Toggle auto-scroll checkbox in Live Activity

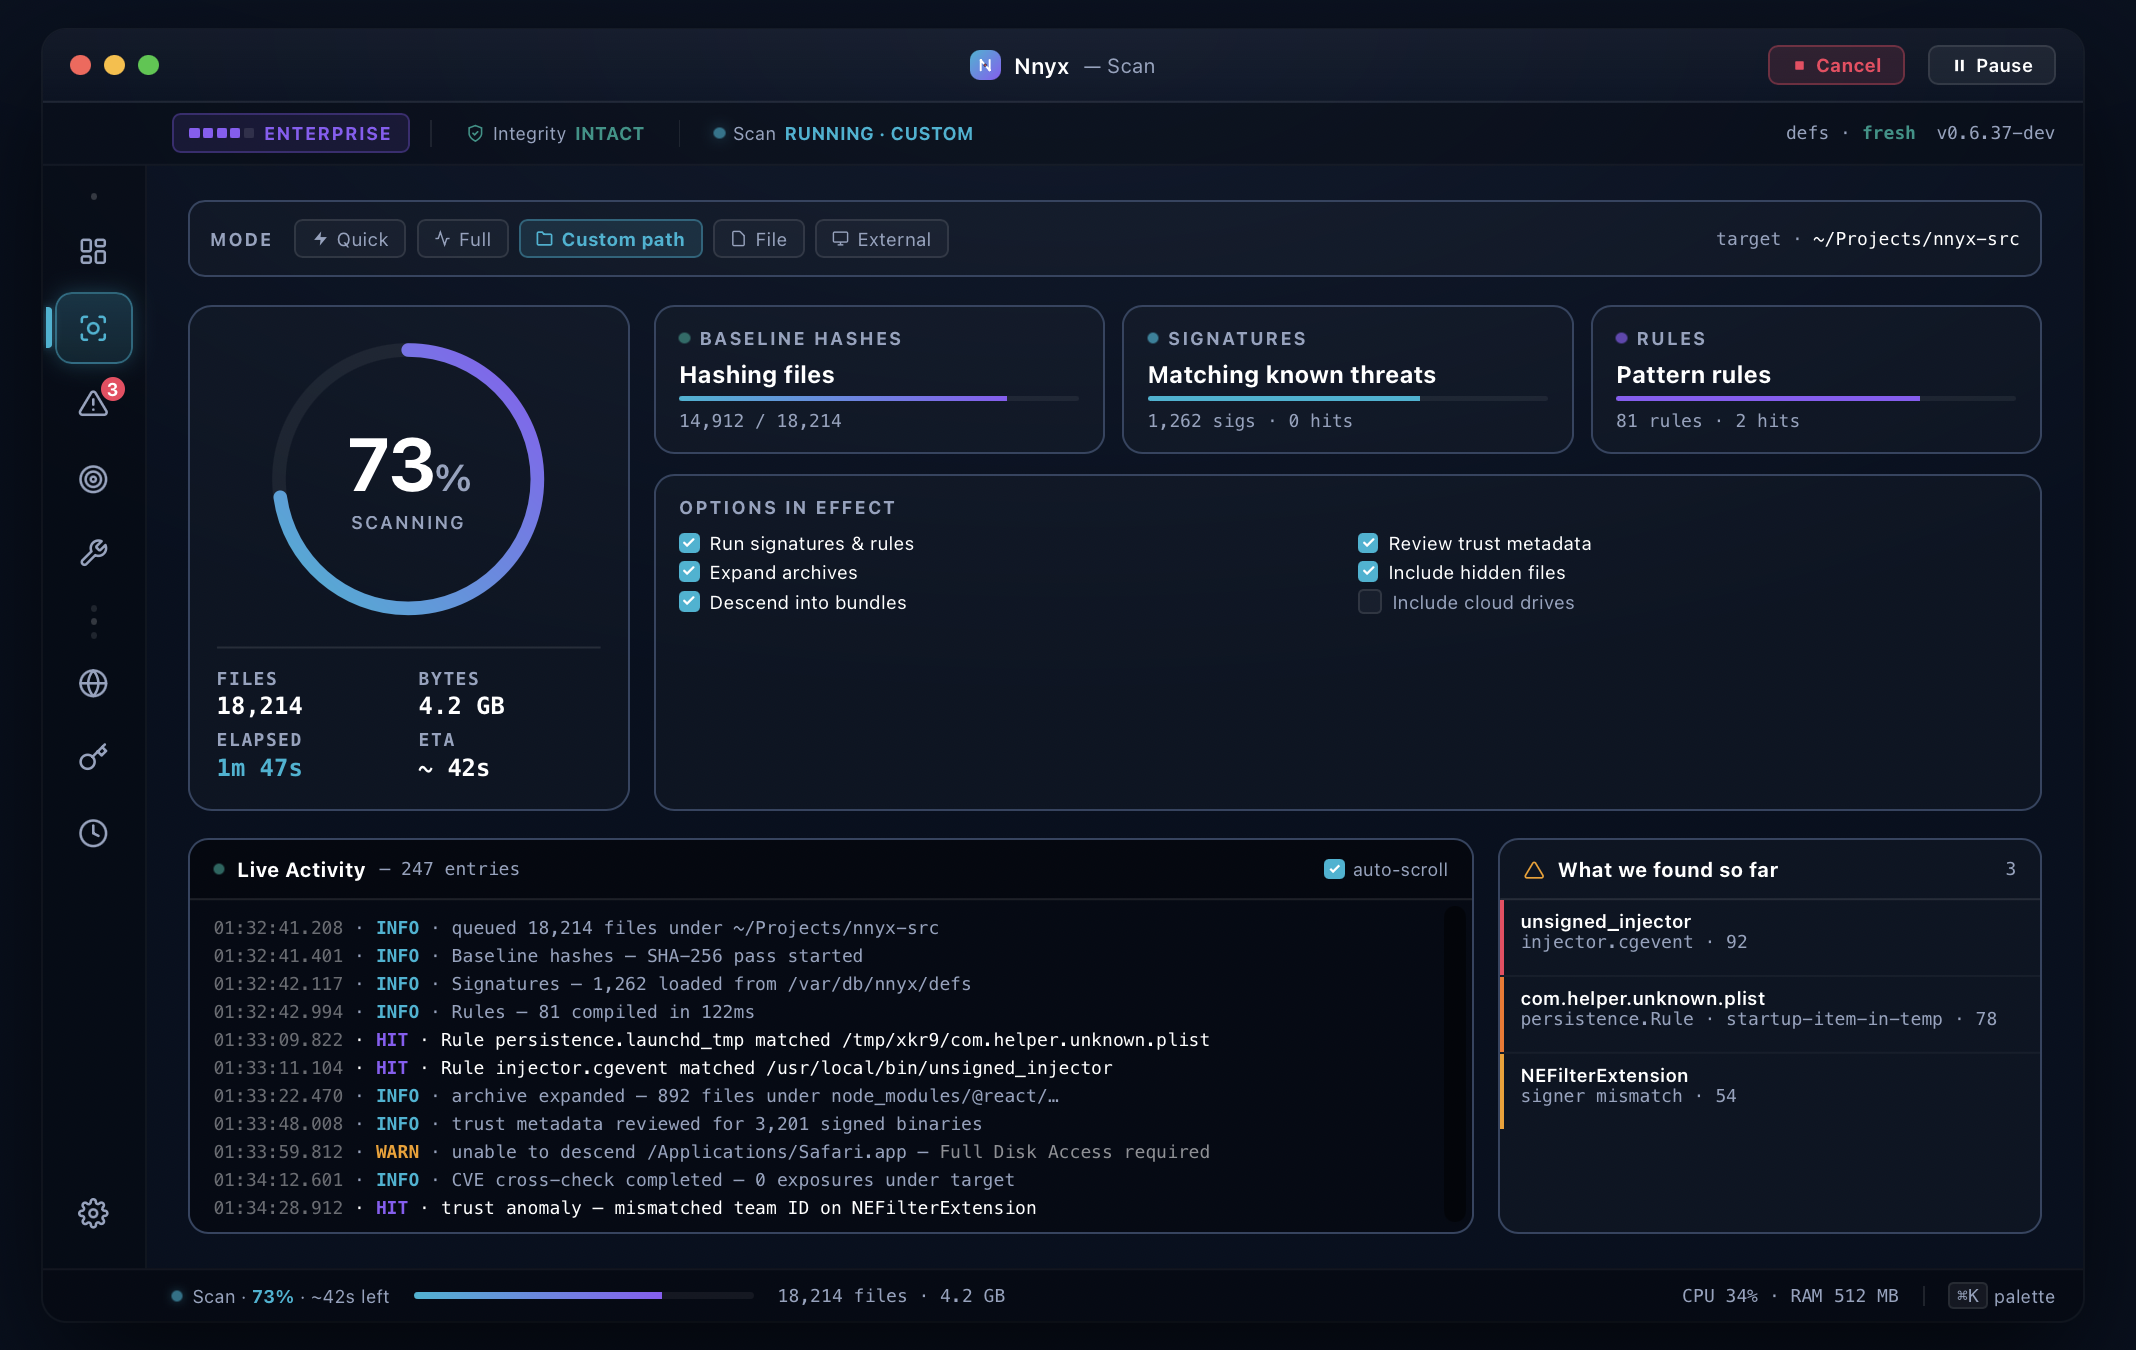pos(1334,869)
